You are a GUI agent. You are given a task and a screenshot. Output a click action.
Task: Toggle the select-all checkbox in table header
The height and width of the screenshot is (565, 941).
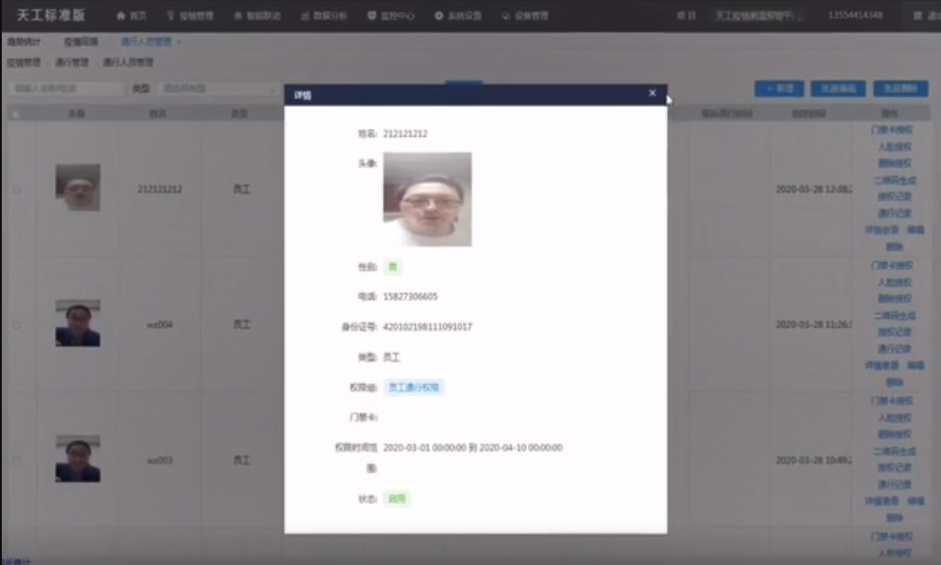point(16,114)
